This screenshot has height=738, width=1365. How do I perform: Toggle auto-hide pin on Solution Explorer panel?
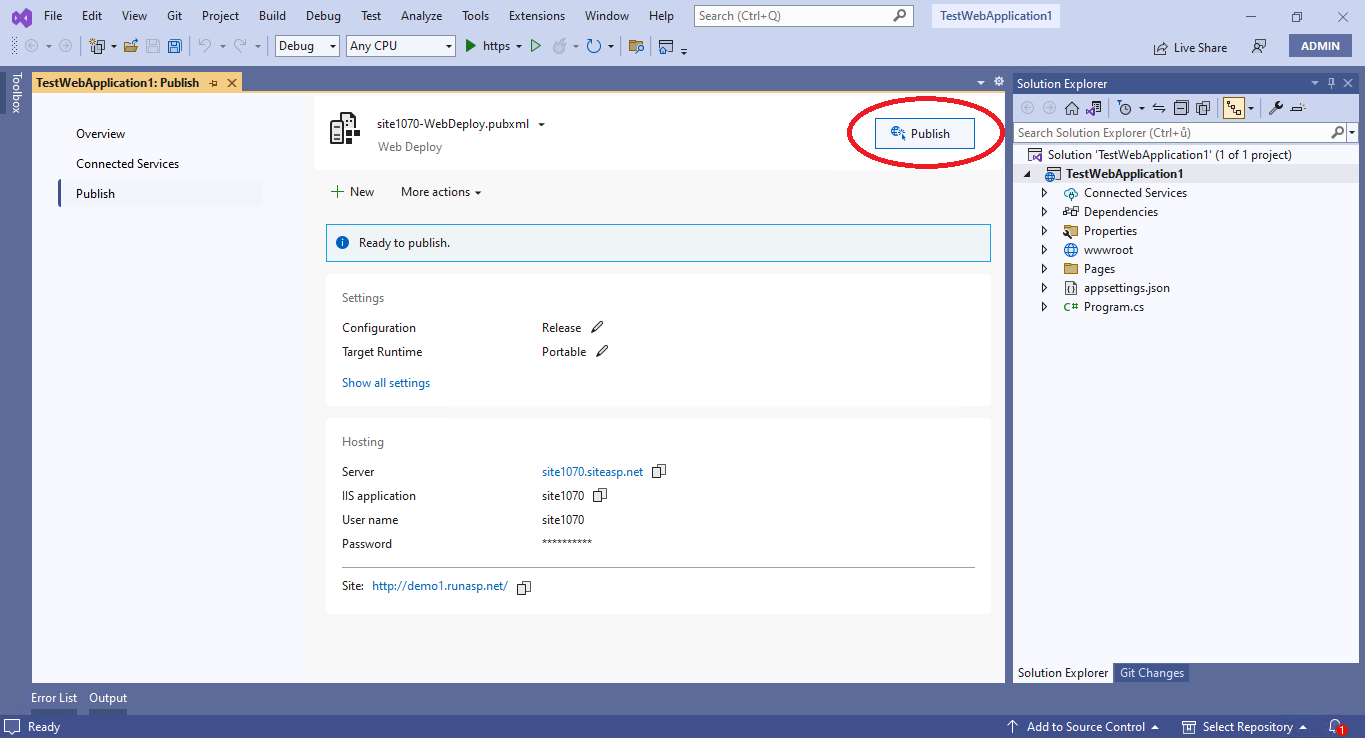tap(1331, 83)
